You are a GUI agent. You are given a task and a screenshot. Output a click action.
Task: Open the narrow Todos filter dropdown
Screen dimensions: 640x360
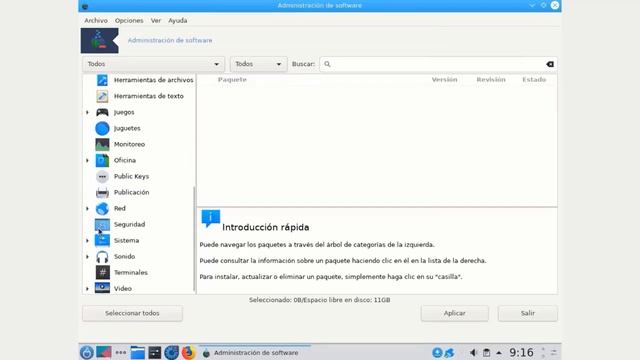click(258, 64)
